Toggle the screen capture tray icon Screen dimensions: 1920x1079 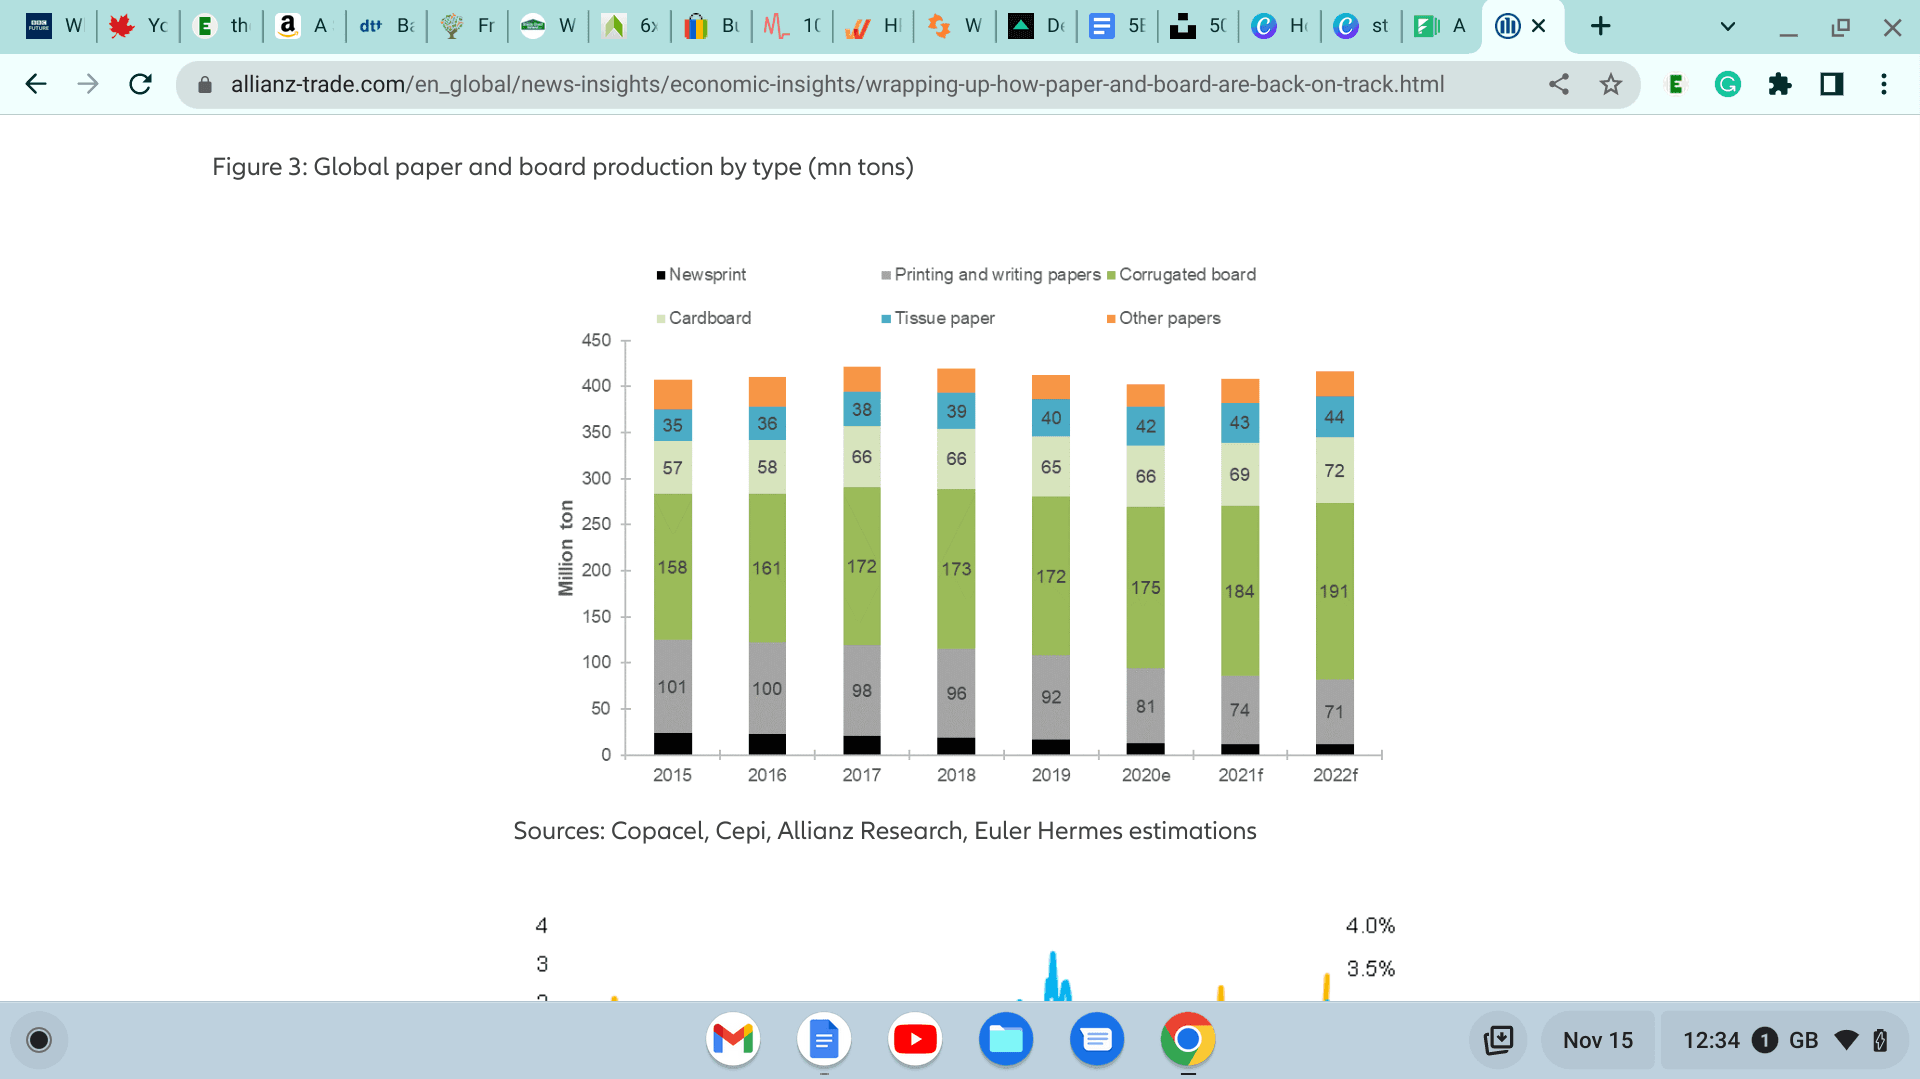tap(1499, 1040)
